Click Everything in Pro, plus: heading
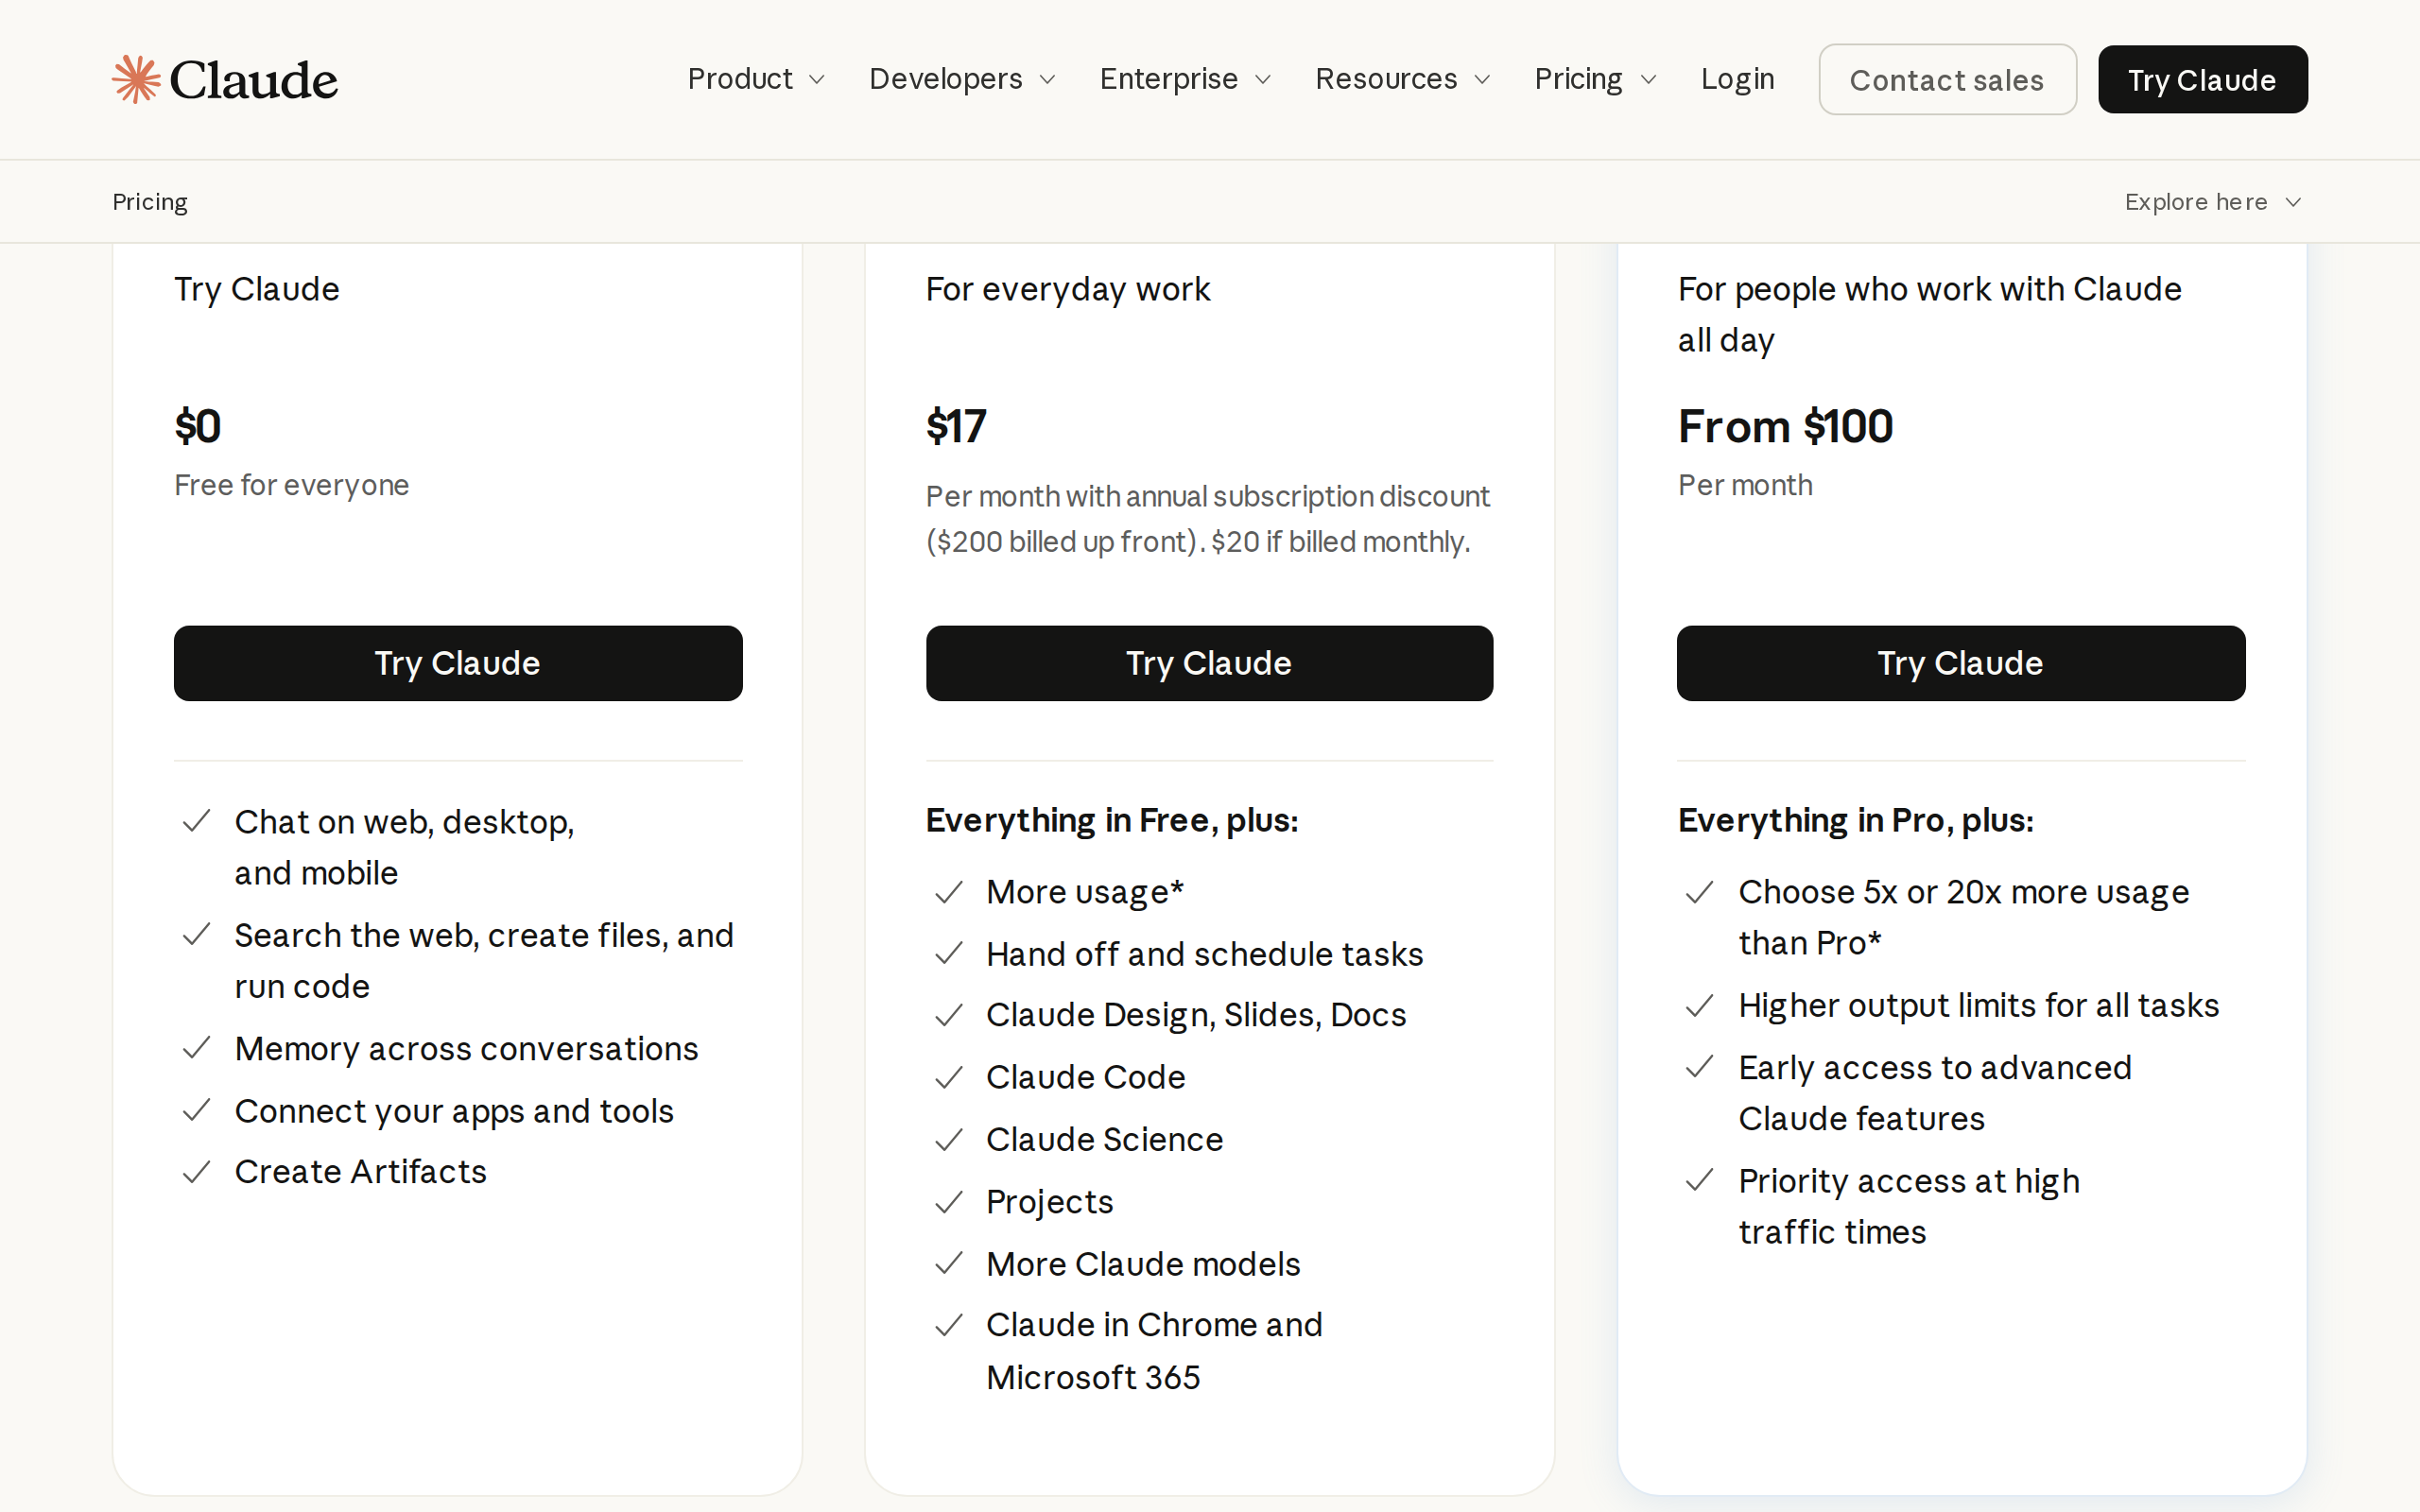Image resolution: width=2420 pixels, height=1512 pixels. [1856, 821]
